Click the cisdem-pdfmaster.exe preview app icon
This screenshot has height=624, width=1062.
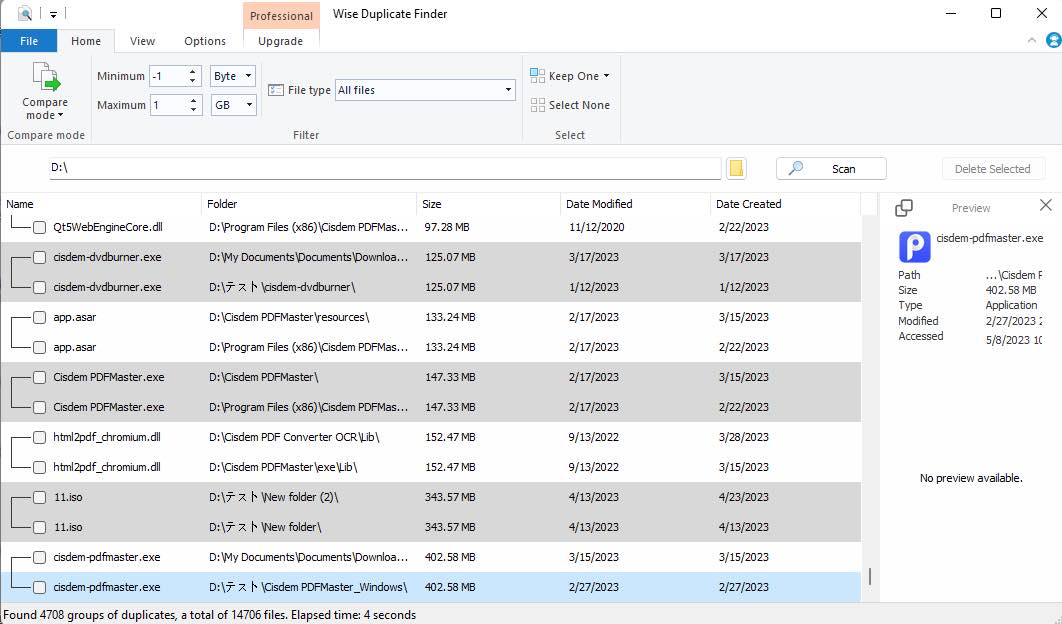click(x=914, y=246)
